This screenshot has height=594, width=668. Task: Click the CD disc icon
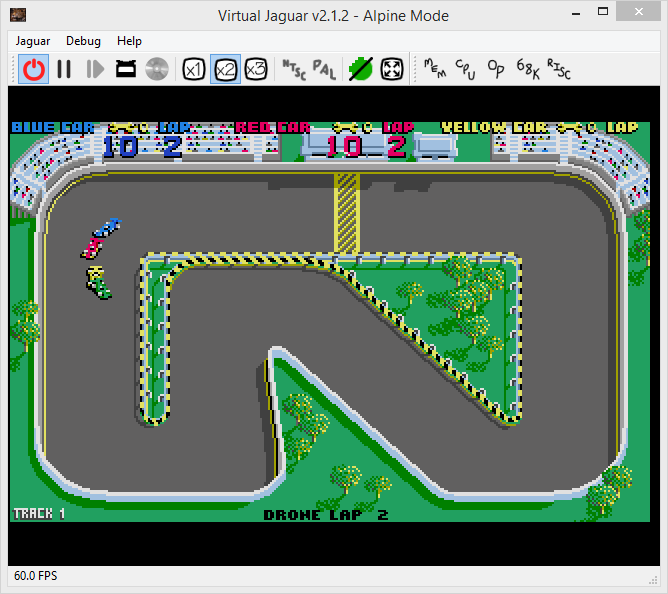[156, 69]
